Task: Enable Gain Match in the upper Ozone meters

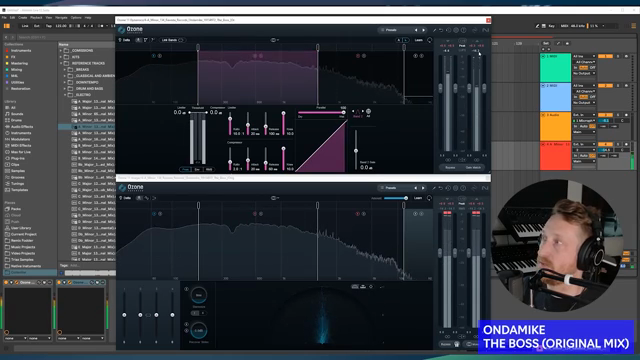Action: (473, 168)
